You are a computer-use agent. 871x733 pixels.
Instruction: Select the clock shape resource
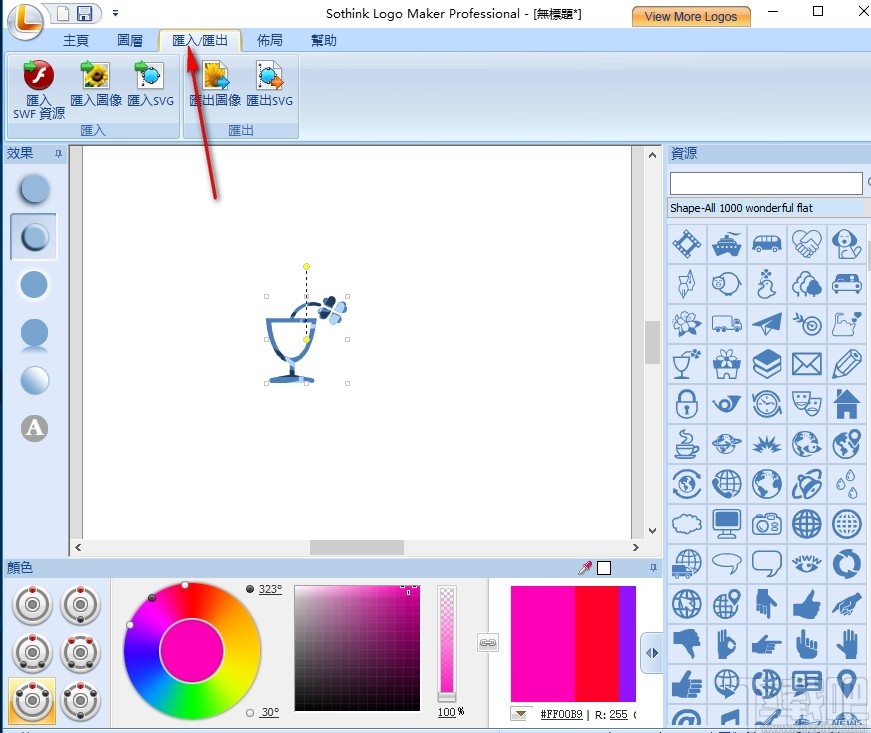click(766, 403)
